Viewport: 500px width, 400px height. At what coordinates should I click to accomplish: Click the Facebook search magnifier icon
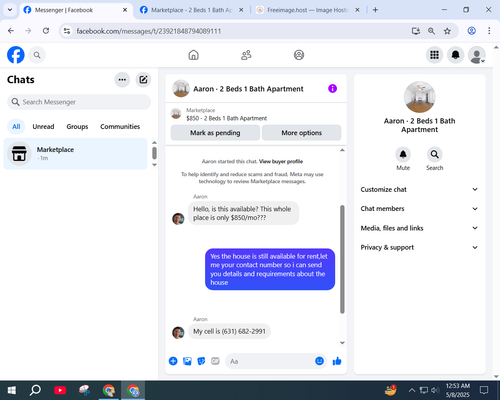coord(37,55)
